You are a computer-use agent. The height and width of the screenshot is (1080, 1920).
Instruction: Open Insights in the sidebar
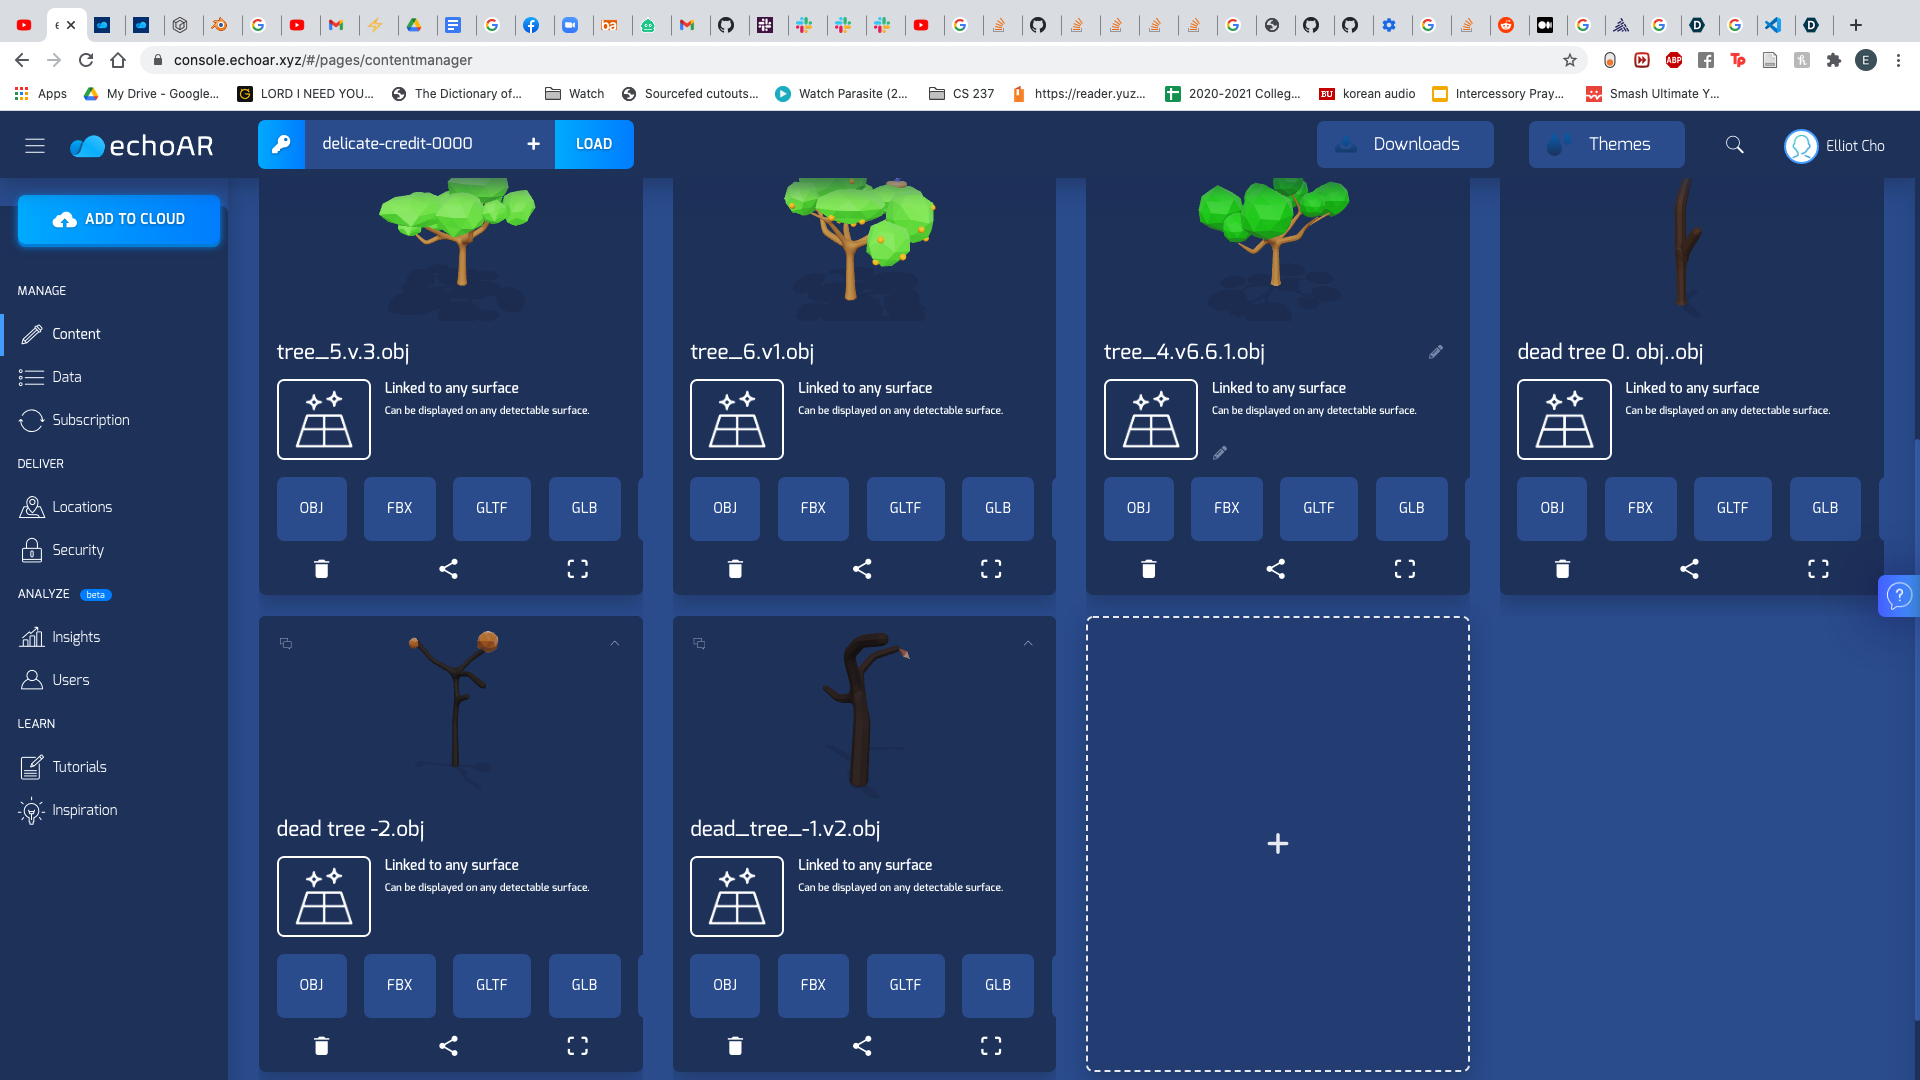coord(76,637)
